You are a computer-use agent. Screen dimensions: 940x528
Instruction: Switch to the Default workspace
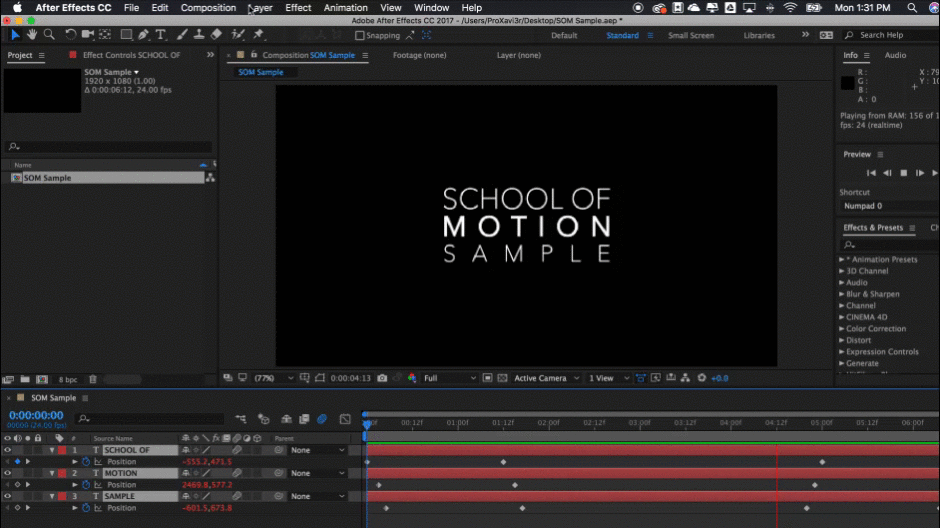564,35
